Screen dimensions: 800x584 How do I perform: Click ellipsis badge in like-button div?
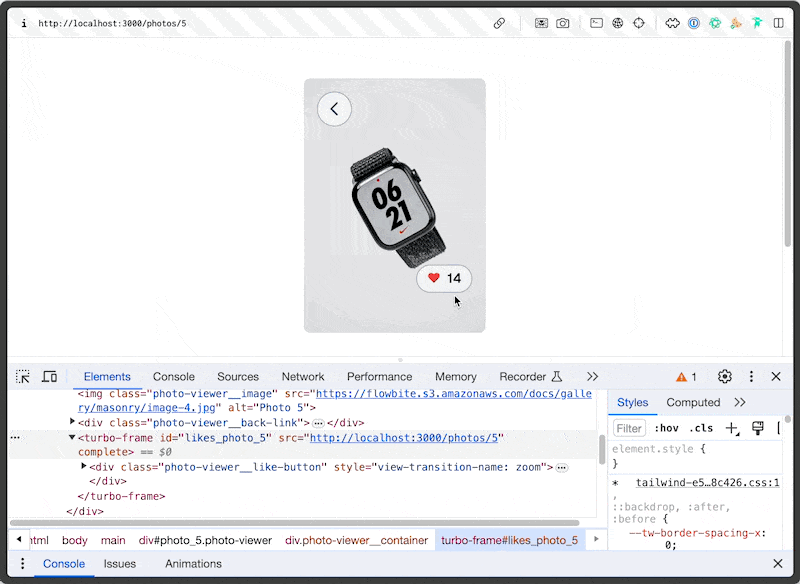(562, 468)
